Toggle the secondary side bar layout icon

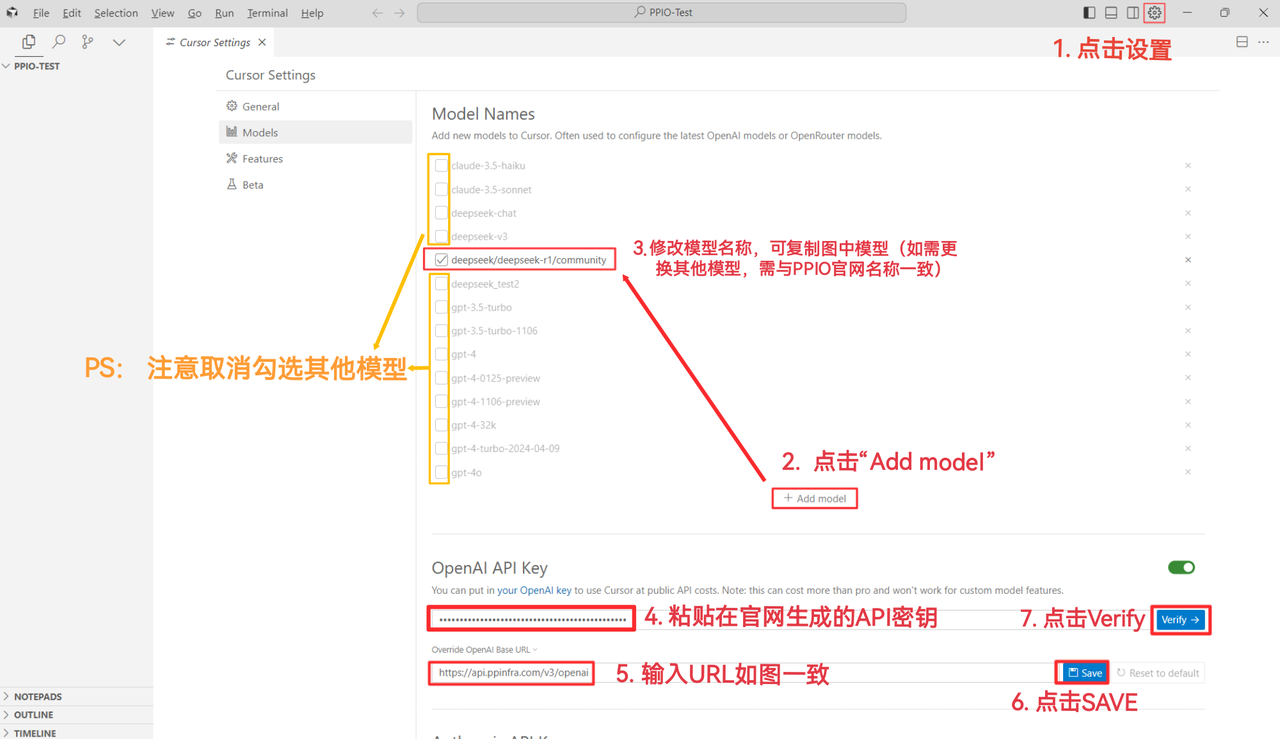(x=1133, y=13)
